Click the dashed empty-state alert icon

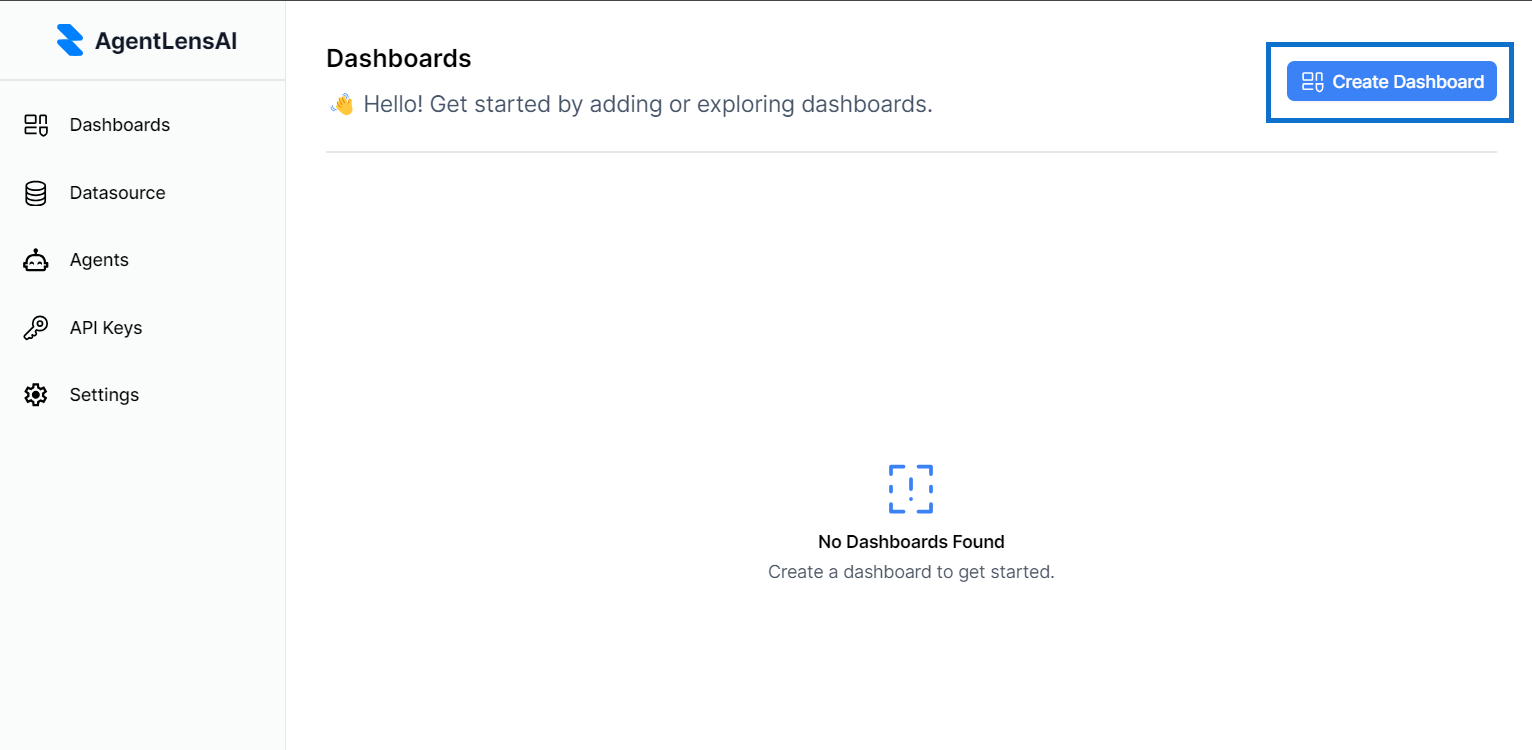(910, 489)
